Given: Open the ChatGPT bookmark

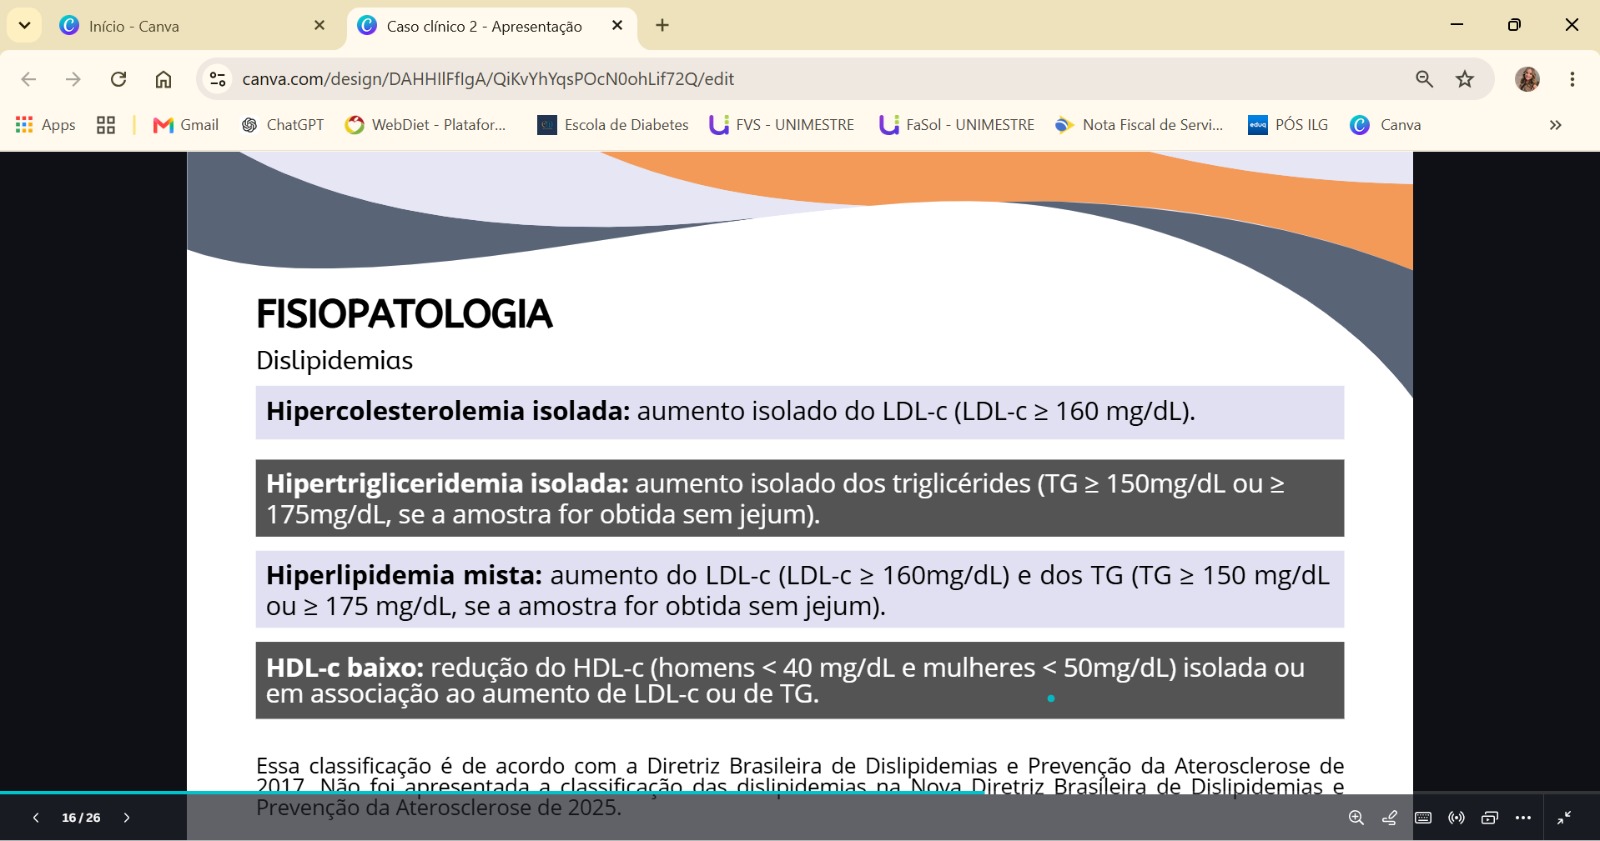Looking at the screenshot, I should coord(283,125).
